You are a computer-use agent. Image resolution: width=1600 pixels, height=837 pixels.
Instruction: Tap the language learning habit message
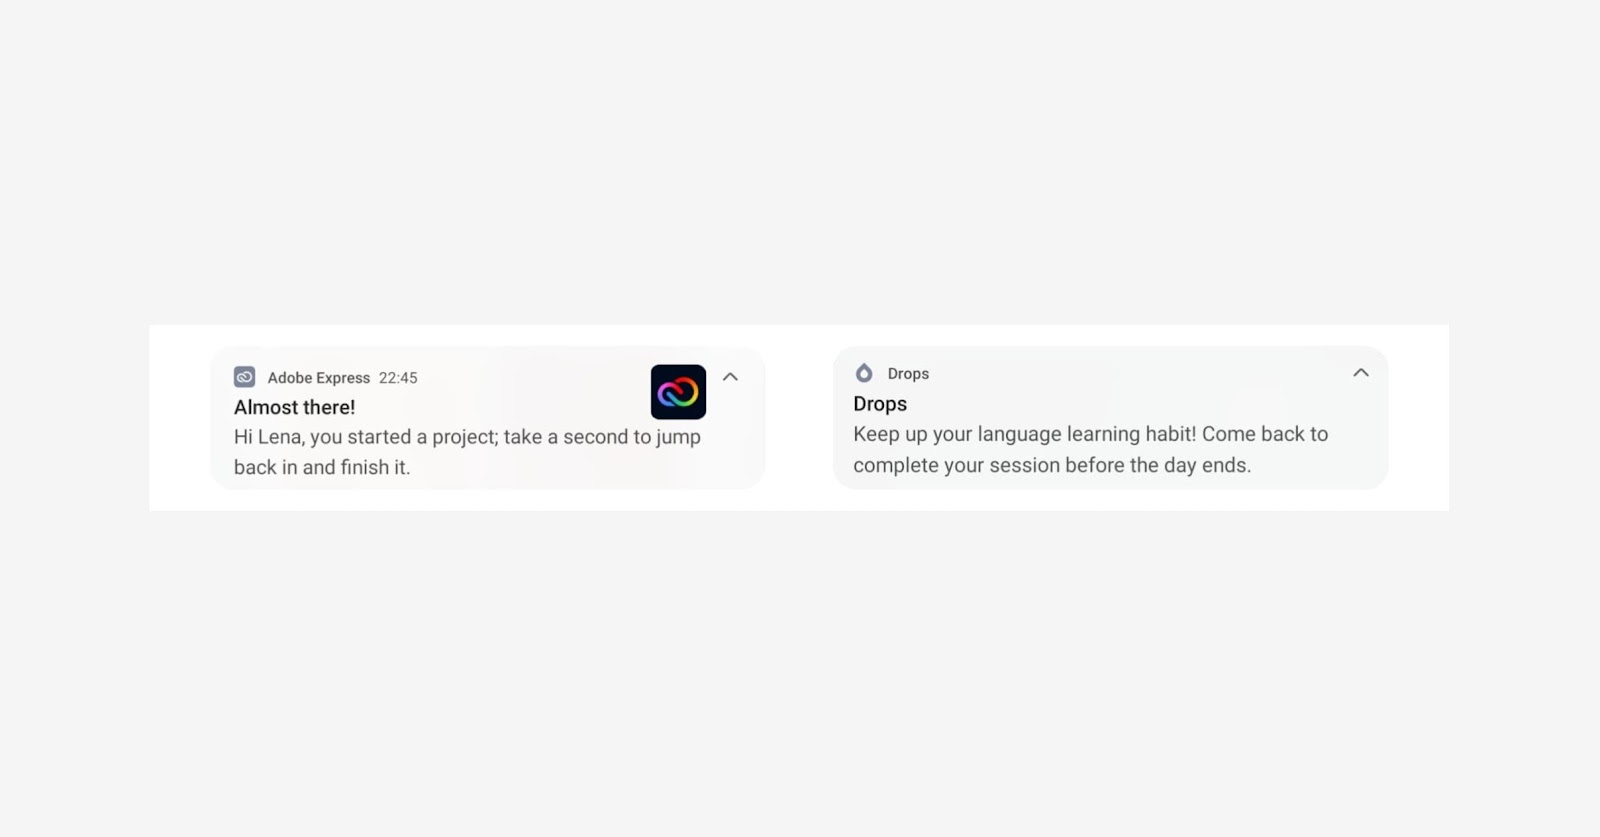click(1090, 449)
